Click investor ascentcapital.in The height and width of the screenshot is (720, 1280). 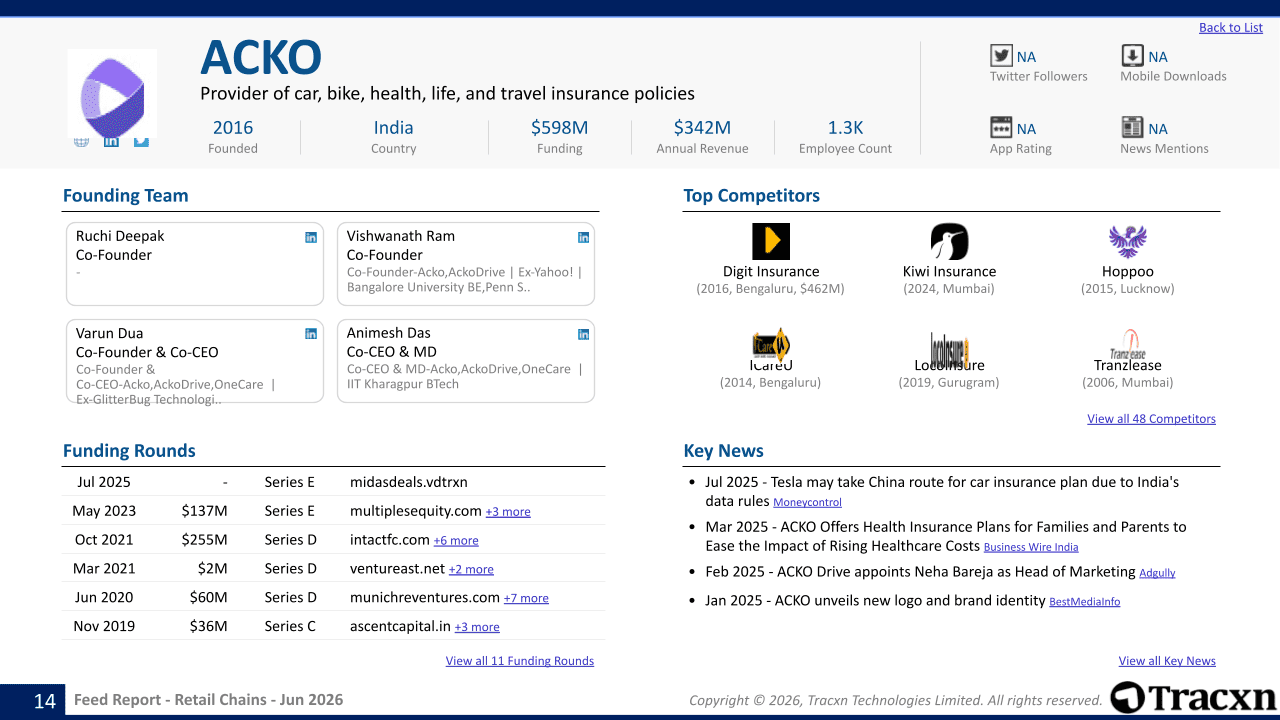tap(401, 627)
